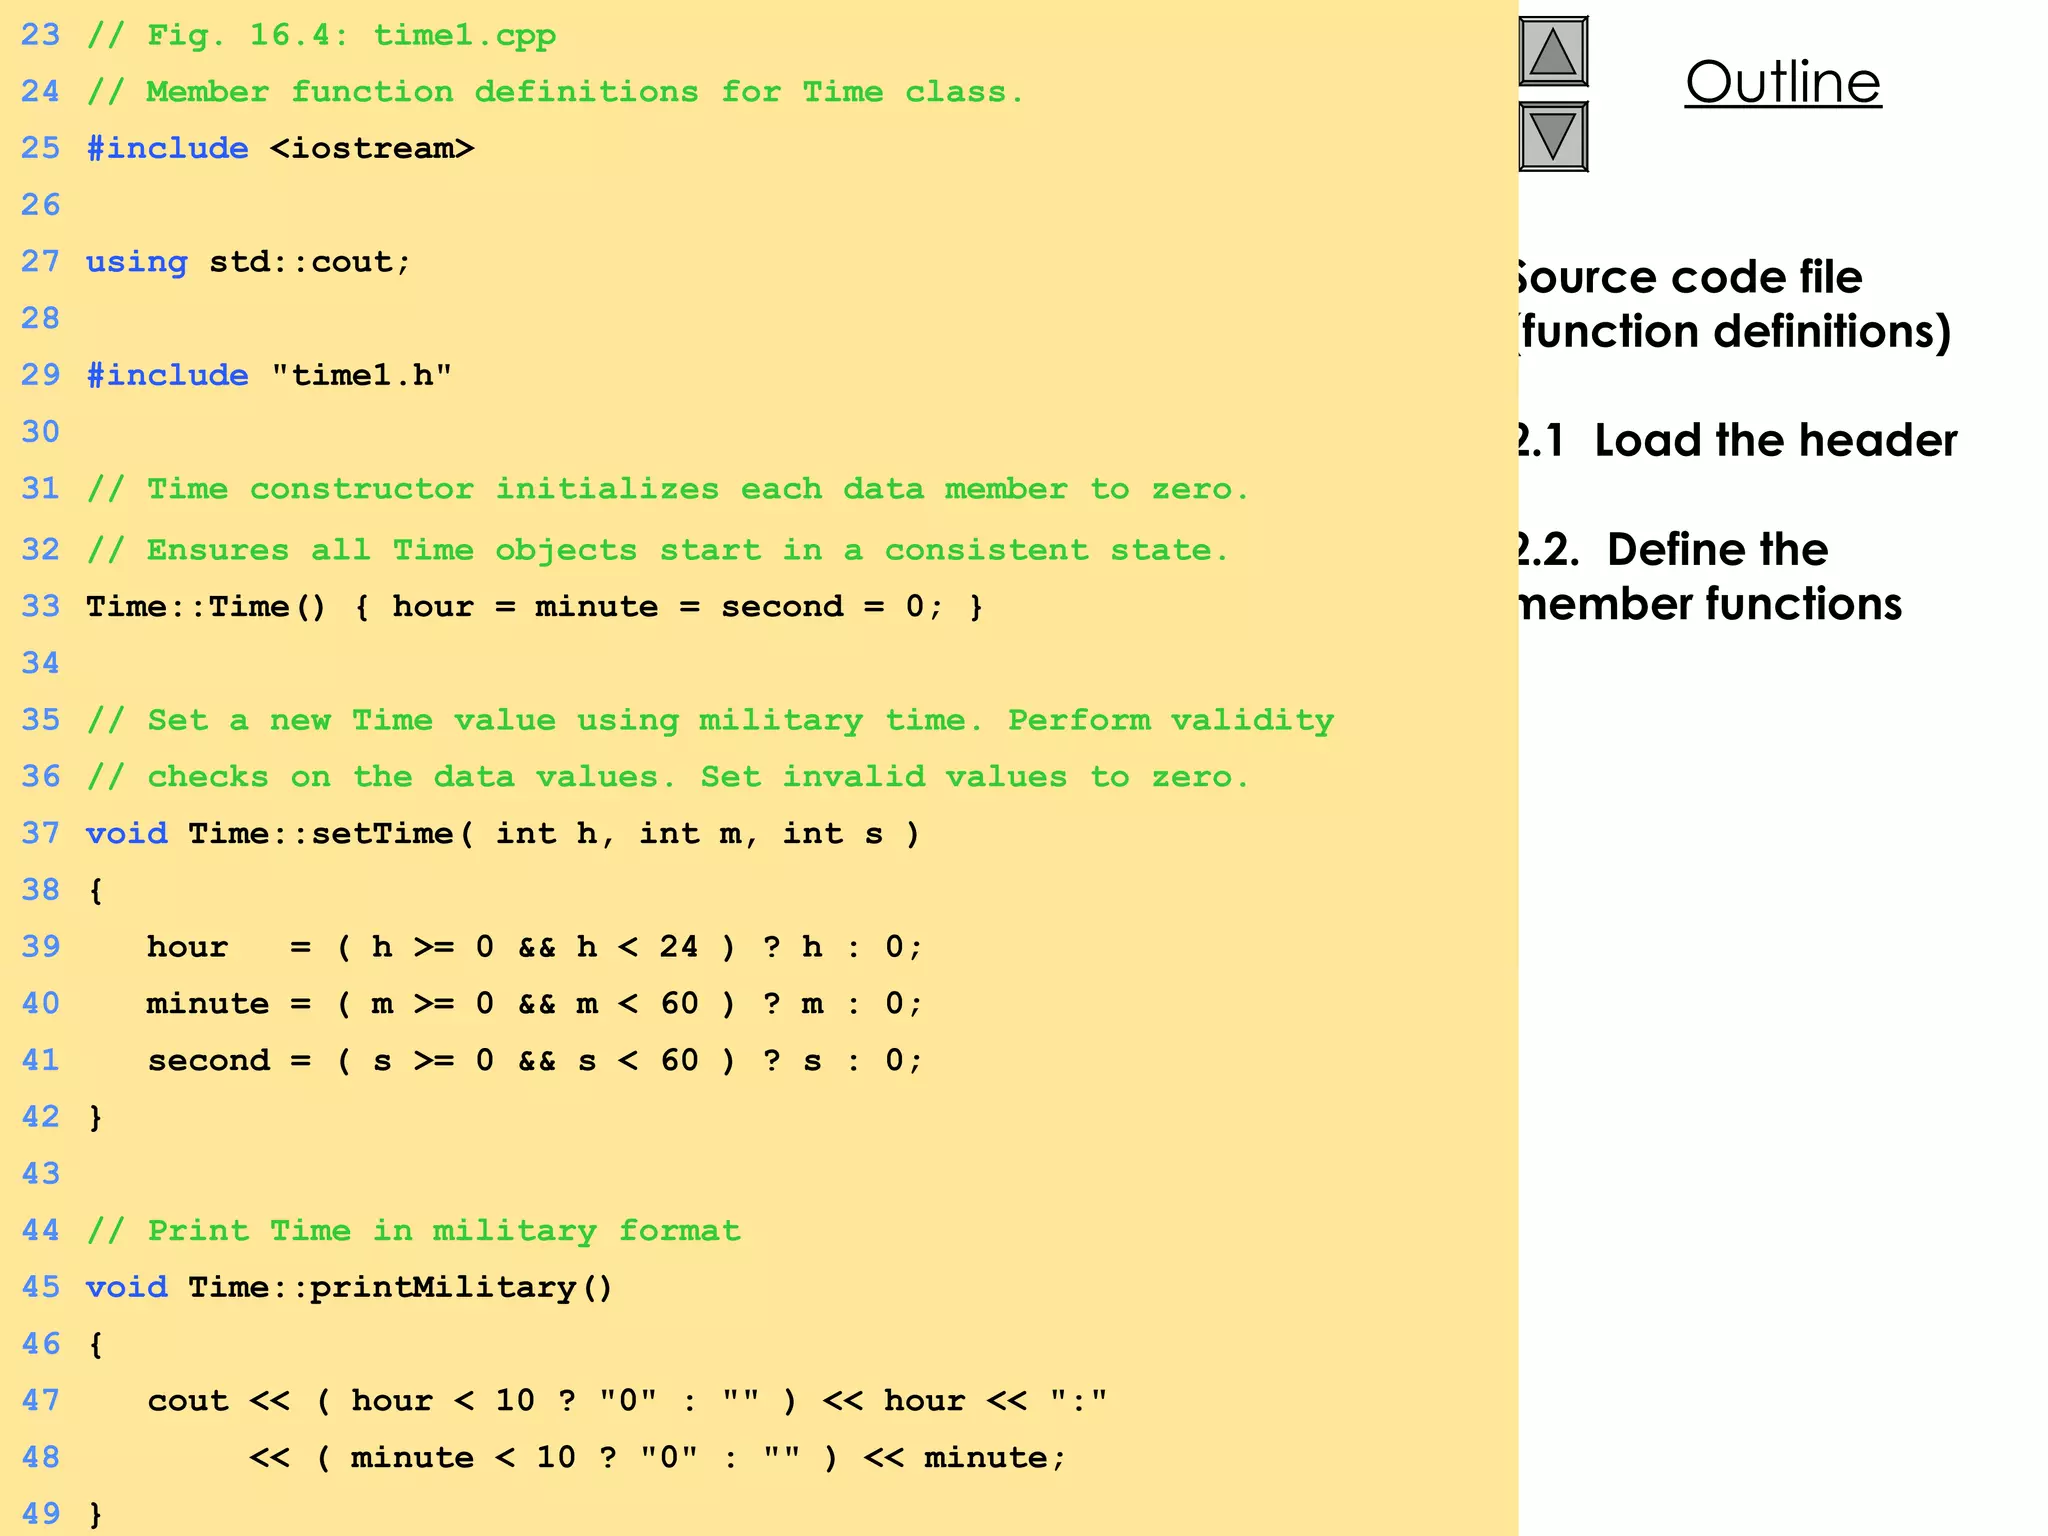Click the 'hour = ( h >= 0' assignment line
2048x1536 pixels.
pos(534,947)
